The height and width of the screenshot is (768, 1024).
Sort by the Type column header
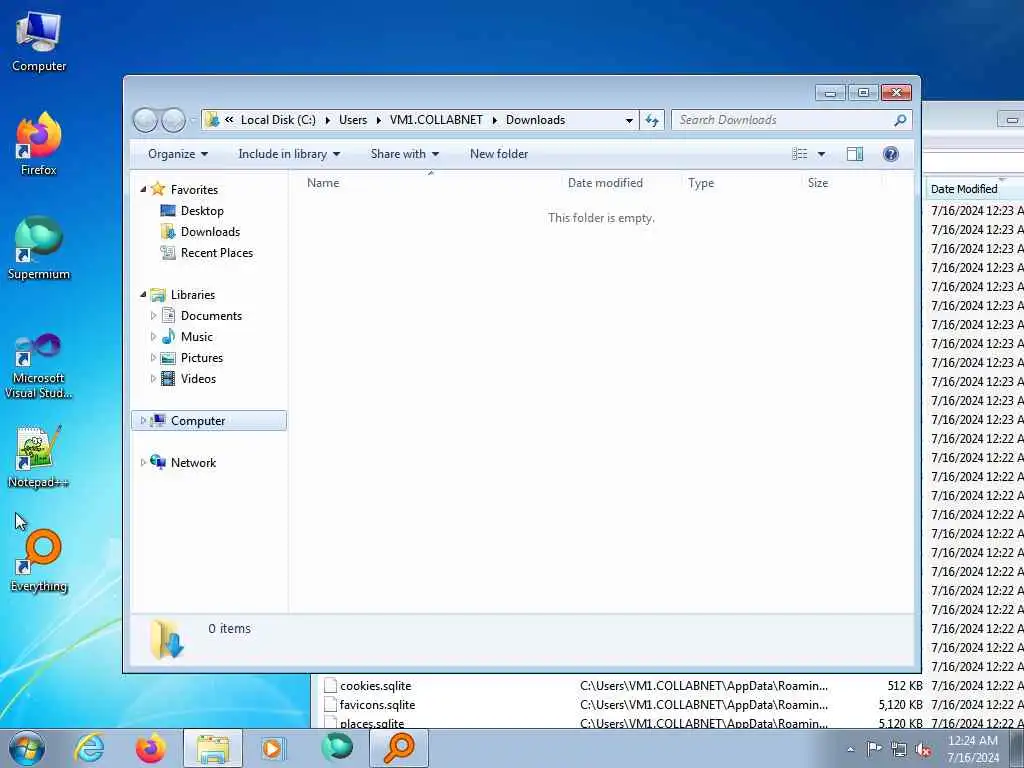tap(741, 183)
